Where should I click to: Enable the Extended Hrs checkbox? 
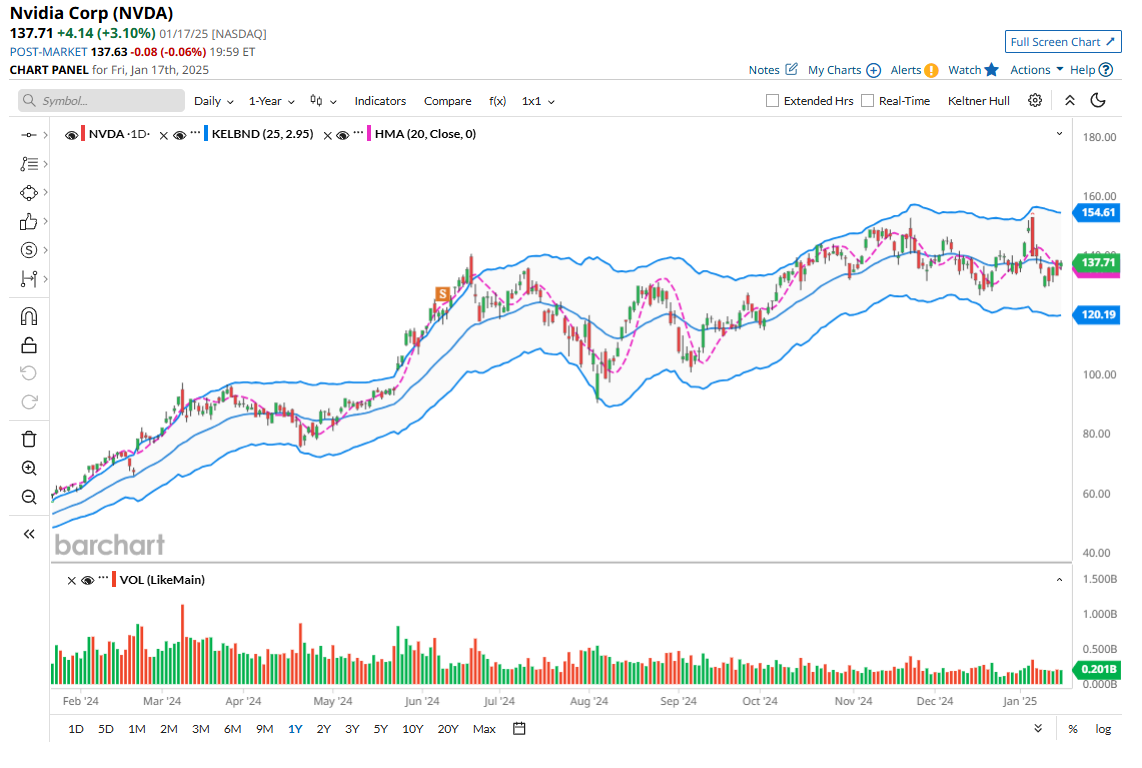(x=772, y=101)
